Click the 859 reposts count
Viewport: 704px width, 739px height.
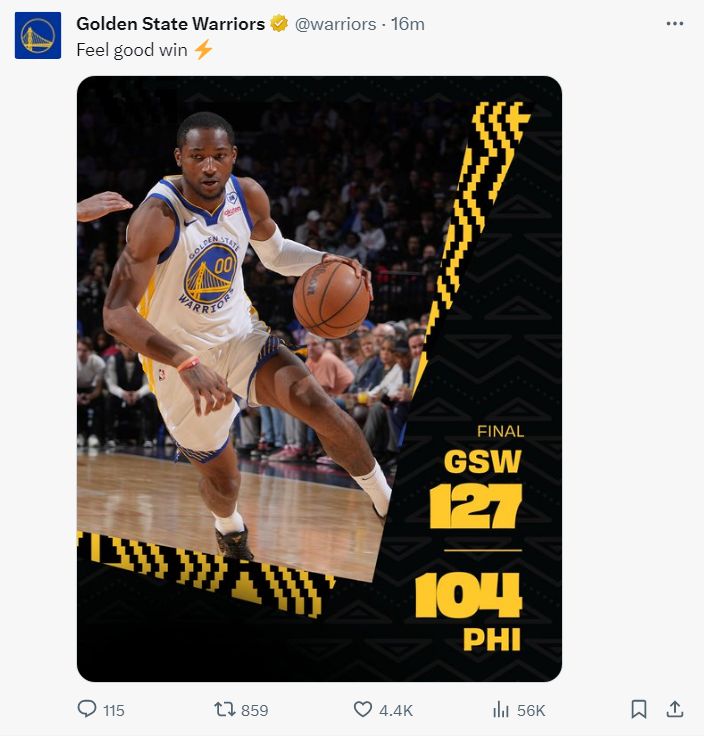click(255, 710)
